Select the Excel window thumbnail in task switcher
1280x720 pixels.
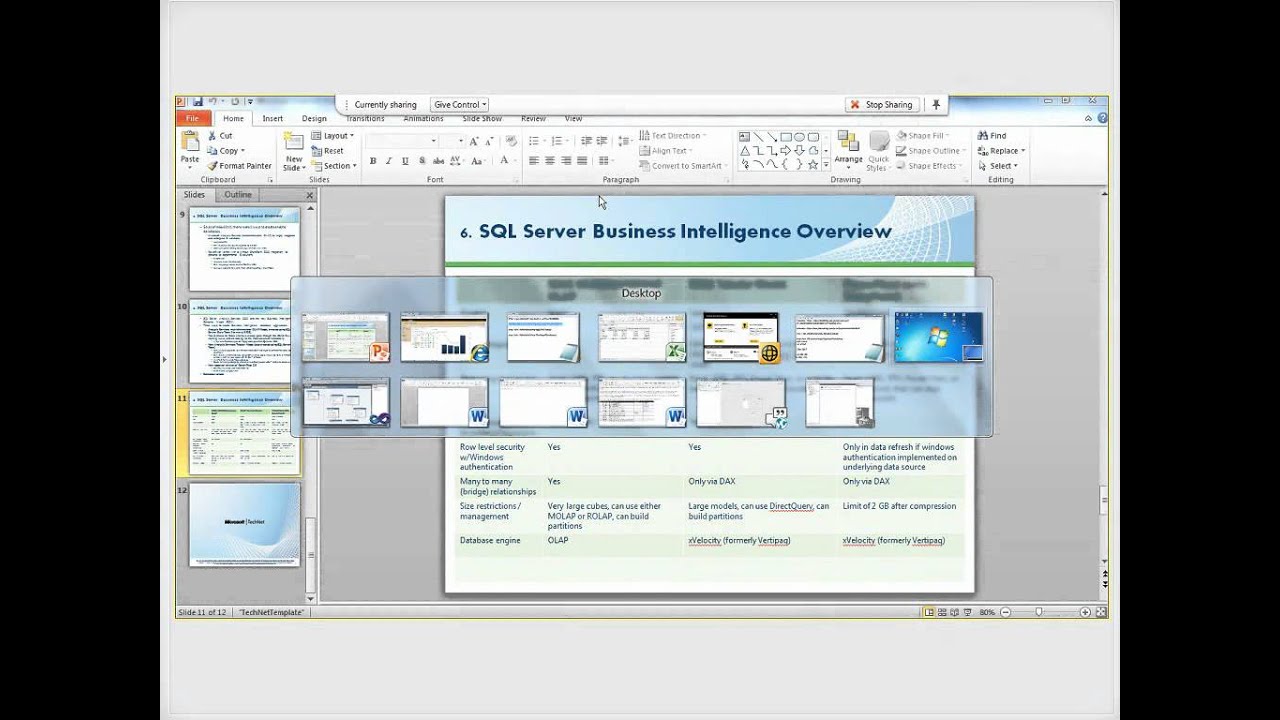coord(642,337)
